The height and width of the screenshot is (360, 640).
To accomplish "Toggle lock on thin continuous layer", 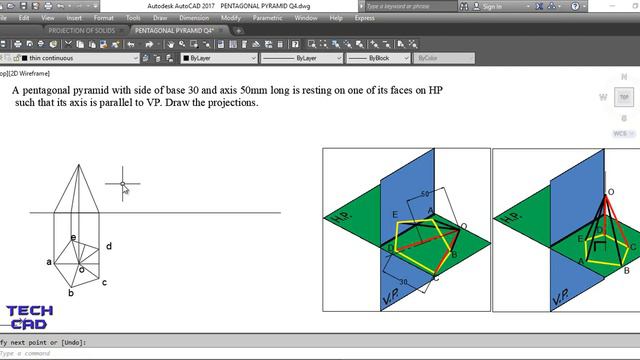I will pyautogui.click(x=17, y=58).
